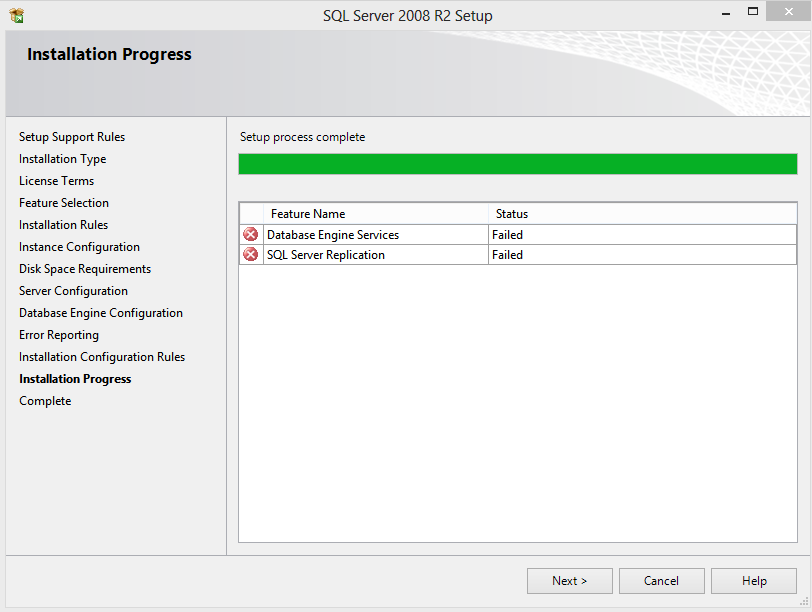Viewport: 812px width, 612px height.
Task: Select the Installation Rules step
Action: coord(63,225)
